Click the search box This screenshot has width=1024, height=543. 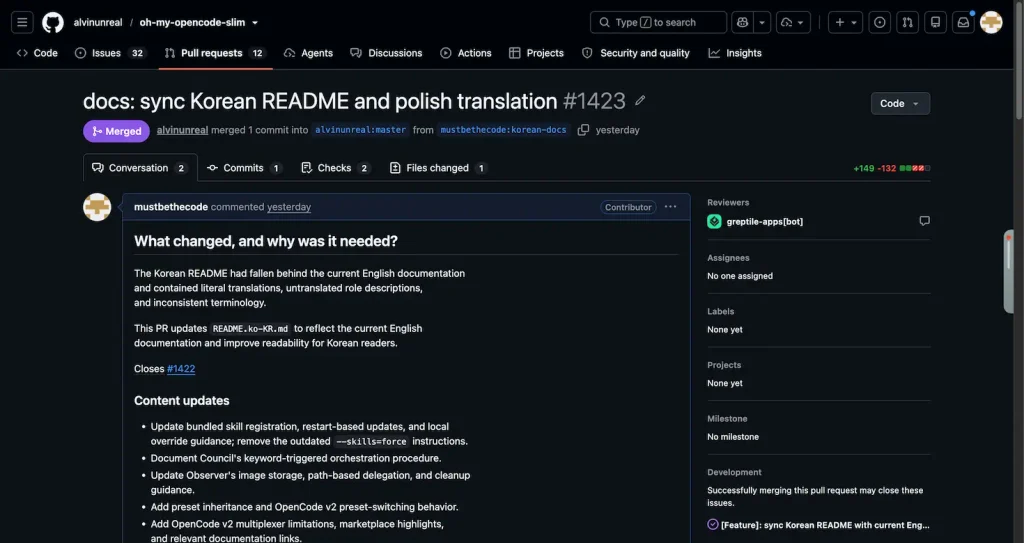point(658,22)
